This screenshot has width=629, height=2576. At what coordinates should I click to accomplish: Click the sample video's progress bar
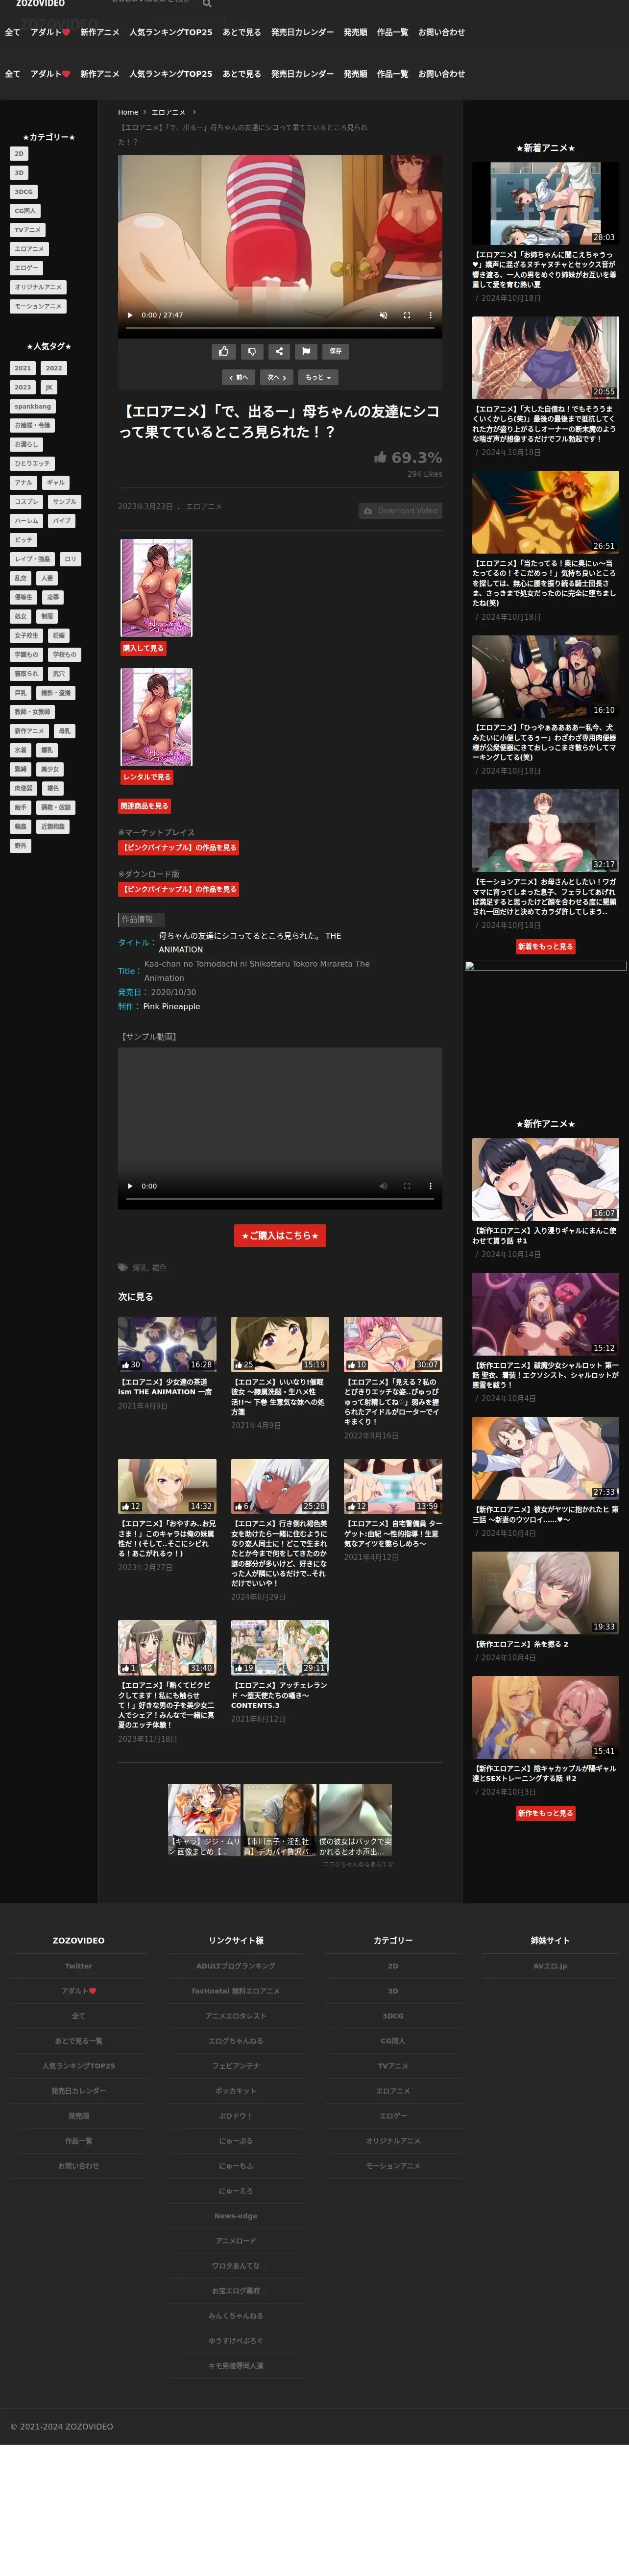pos(280,1198)
